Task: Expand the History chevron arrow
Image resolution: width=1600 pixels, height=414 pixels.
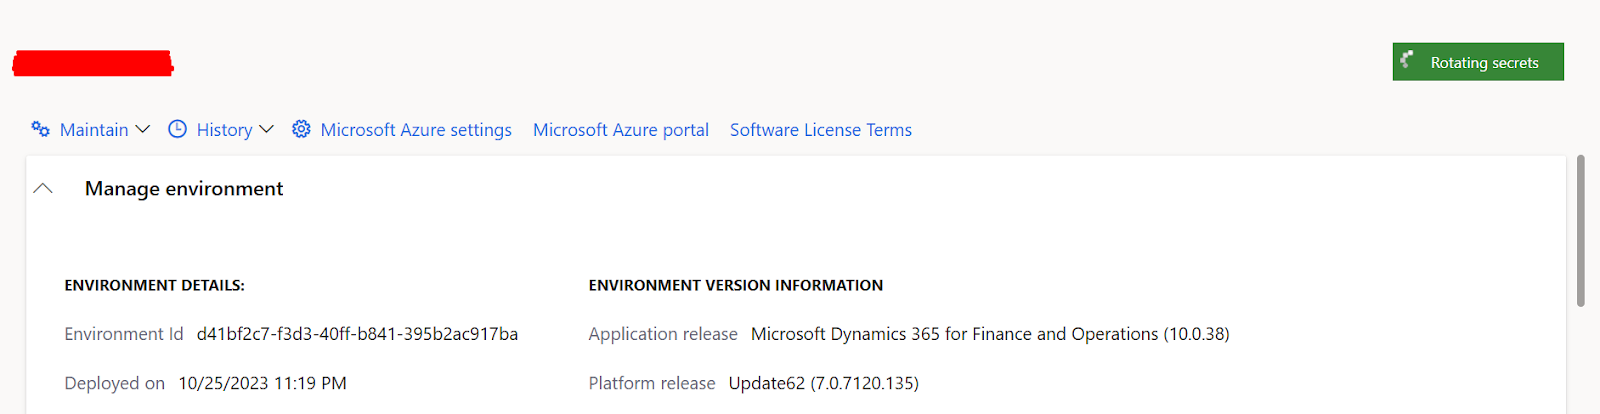Action: [266, 129]
